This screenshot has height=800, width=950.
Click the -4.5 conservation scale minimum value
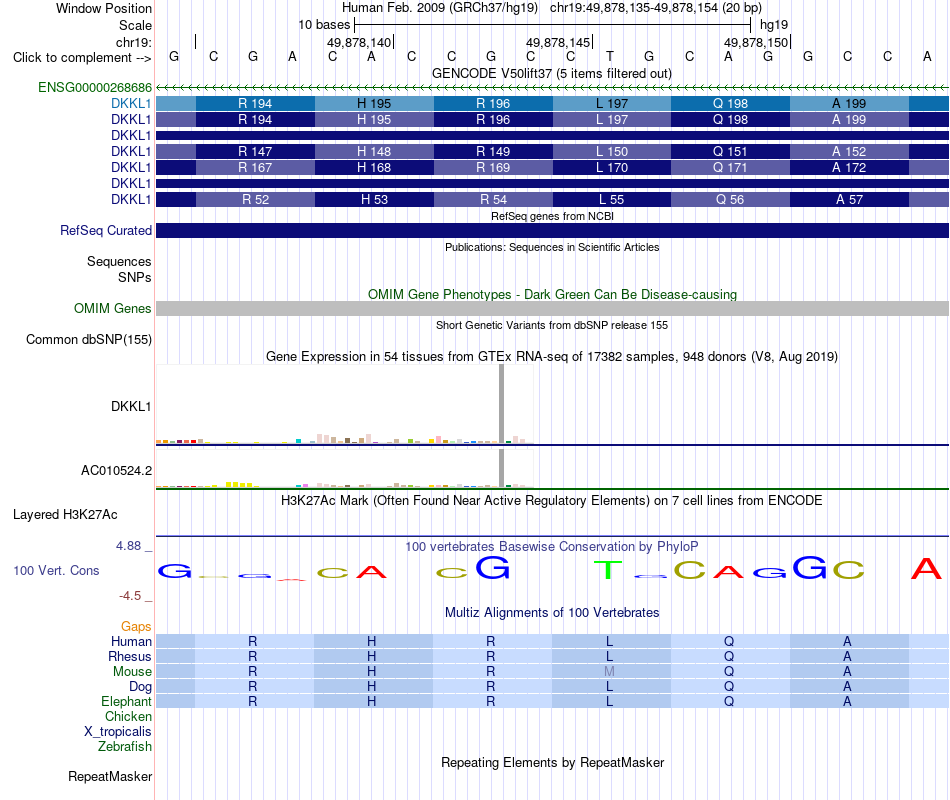tap(130, 596)
